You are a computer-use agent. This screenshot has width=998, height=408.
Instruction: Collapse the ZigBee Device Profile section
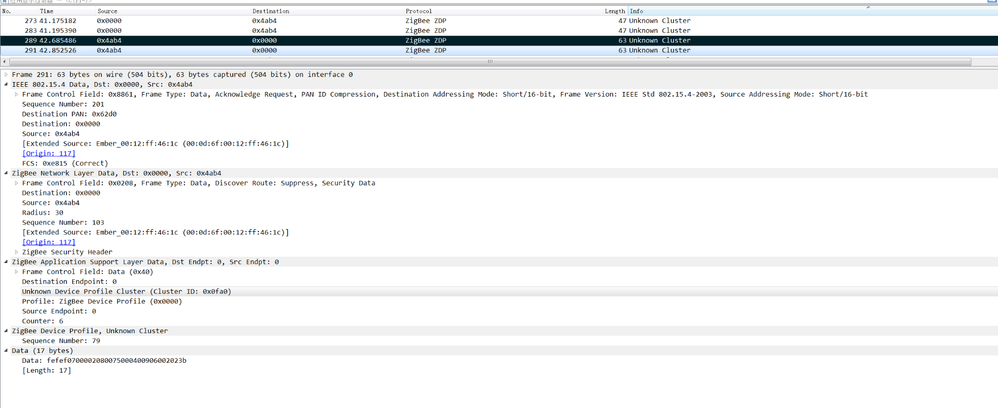tap(6, 331)
